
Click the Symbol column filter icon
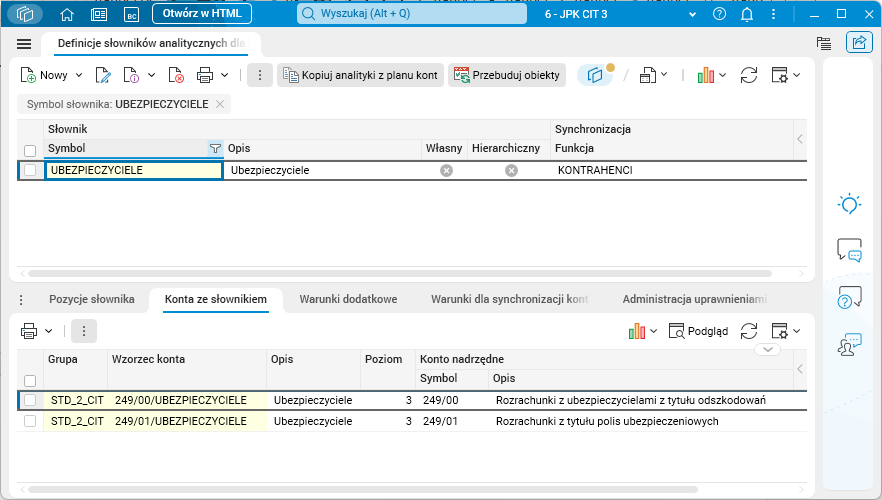[x=215, y=148]
